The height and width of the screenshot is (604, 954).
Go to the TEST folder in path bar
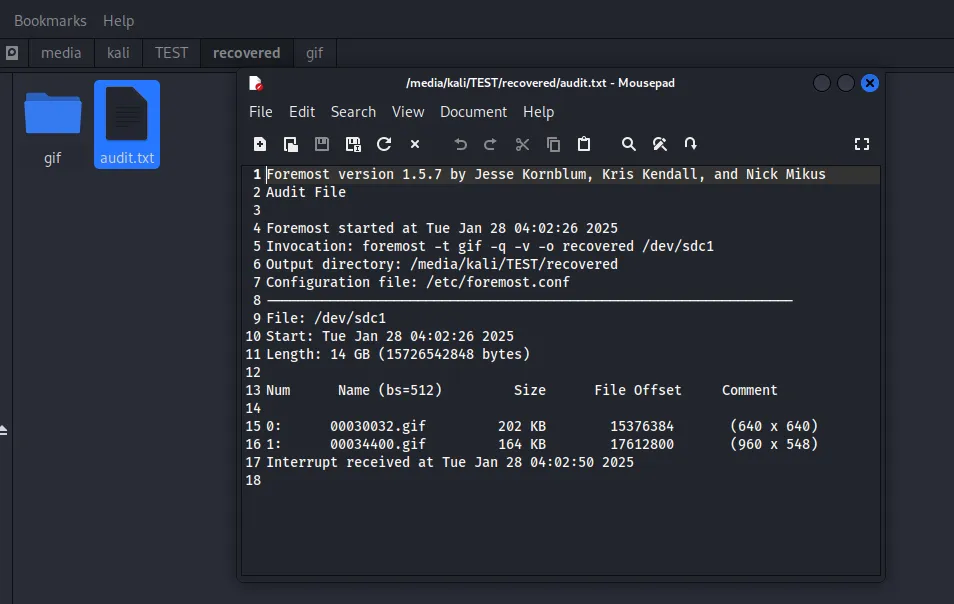pos(171,53)
